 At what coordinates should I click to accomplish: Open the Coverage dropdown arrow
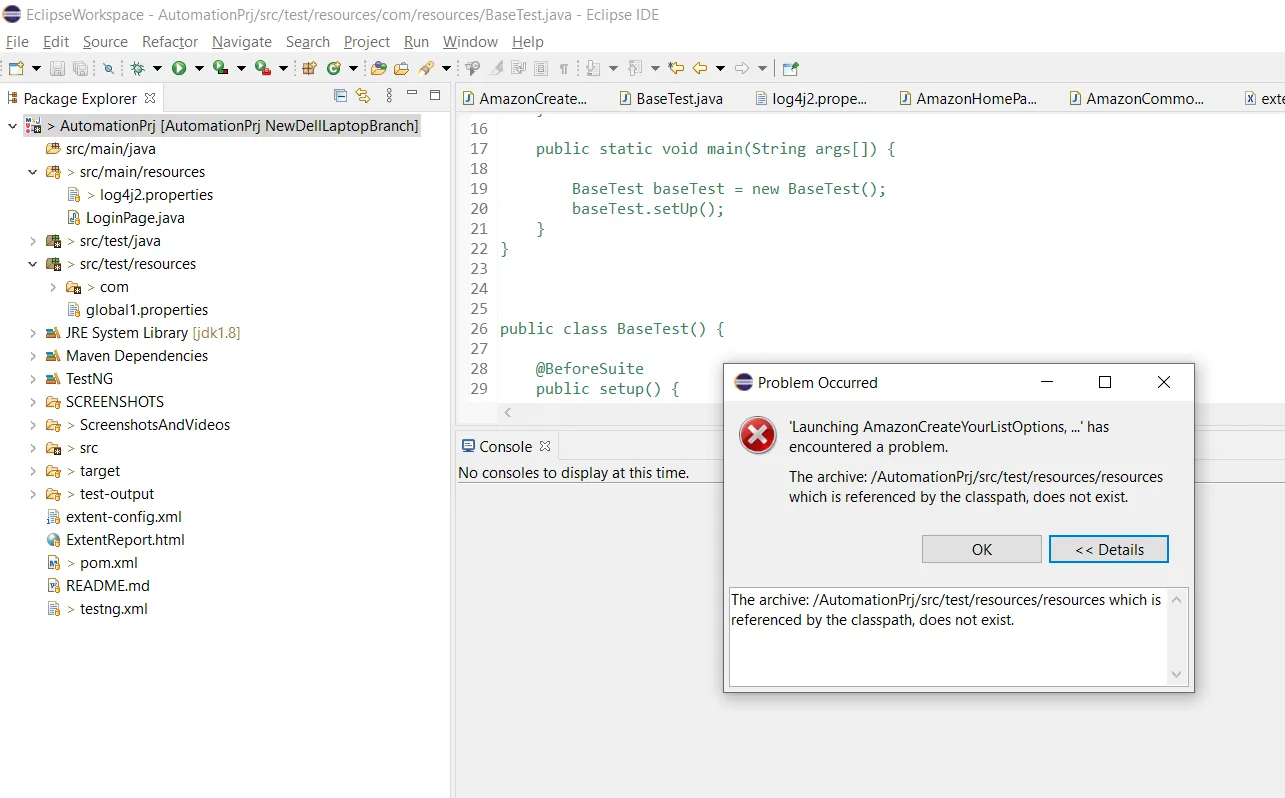point(241,68)
